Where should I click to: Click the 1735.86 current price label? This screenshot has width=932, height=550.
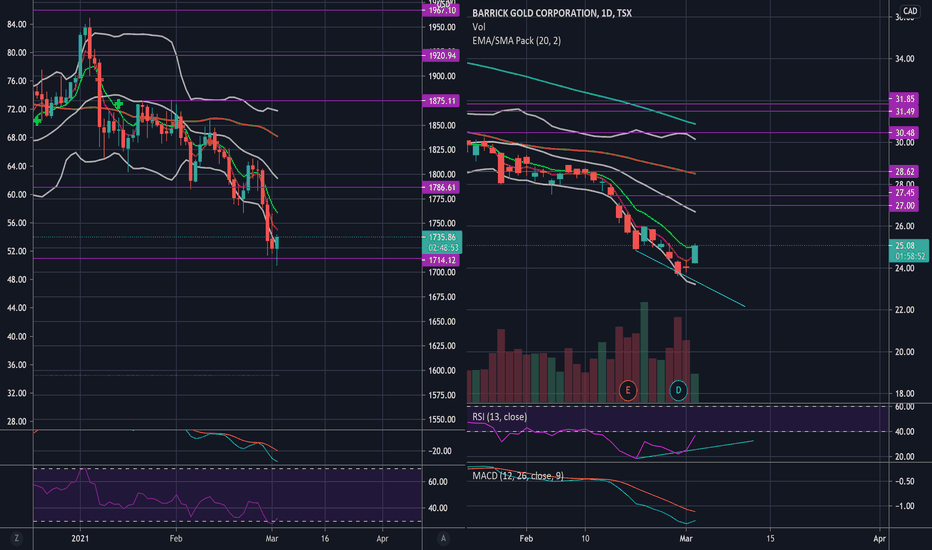442,237
